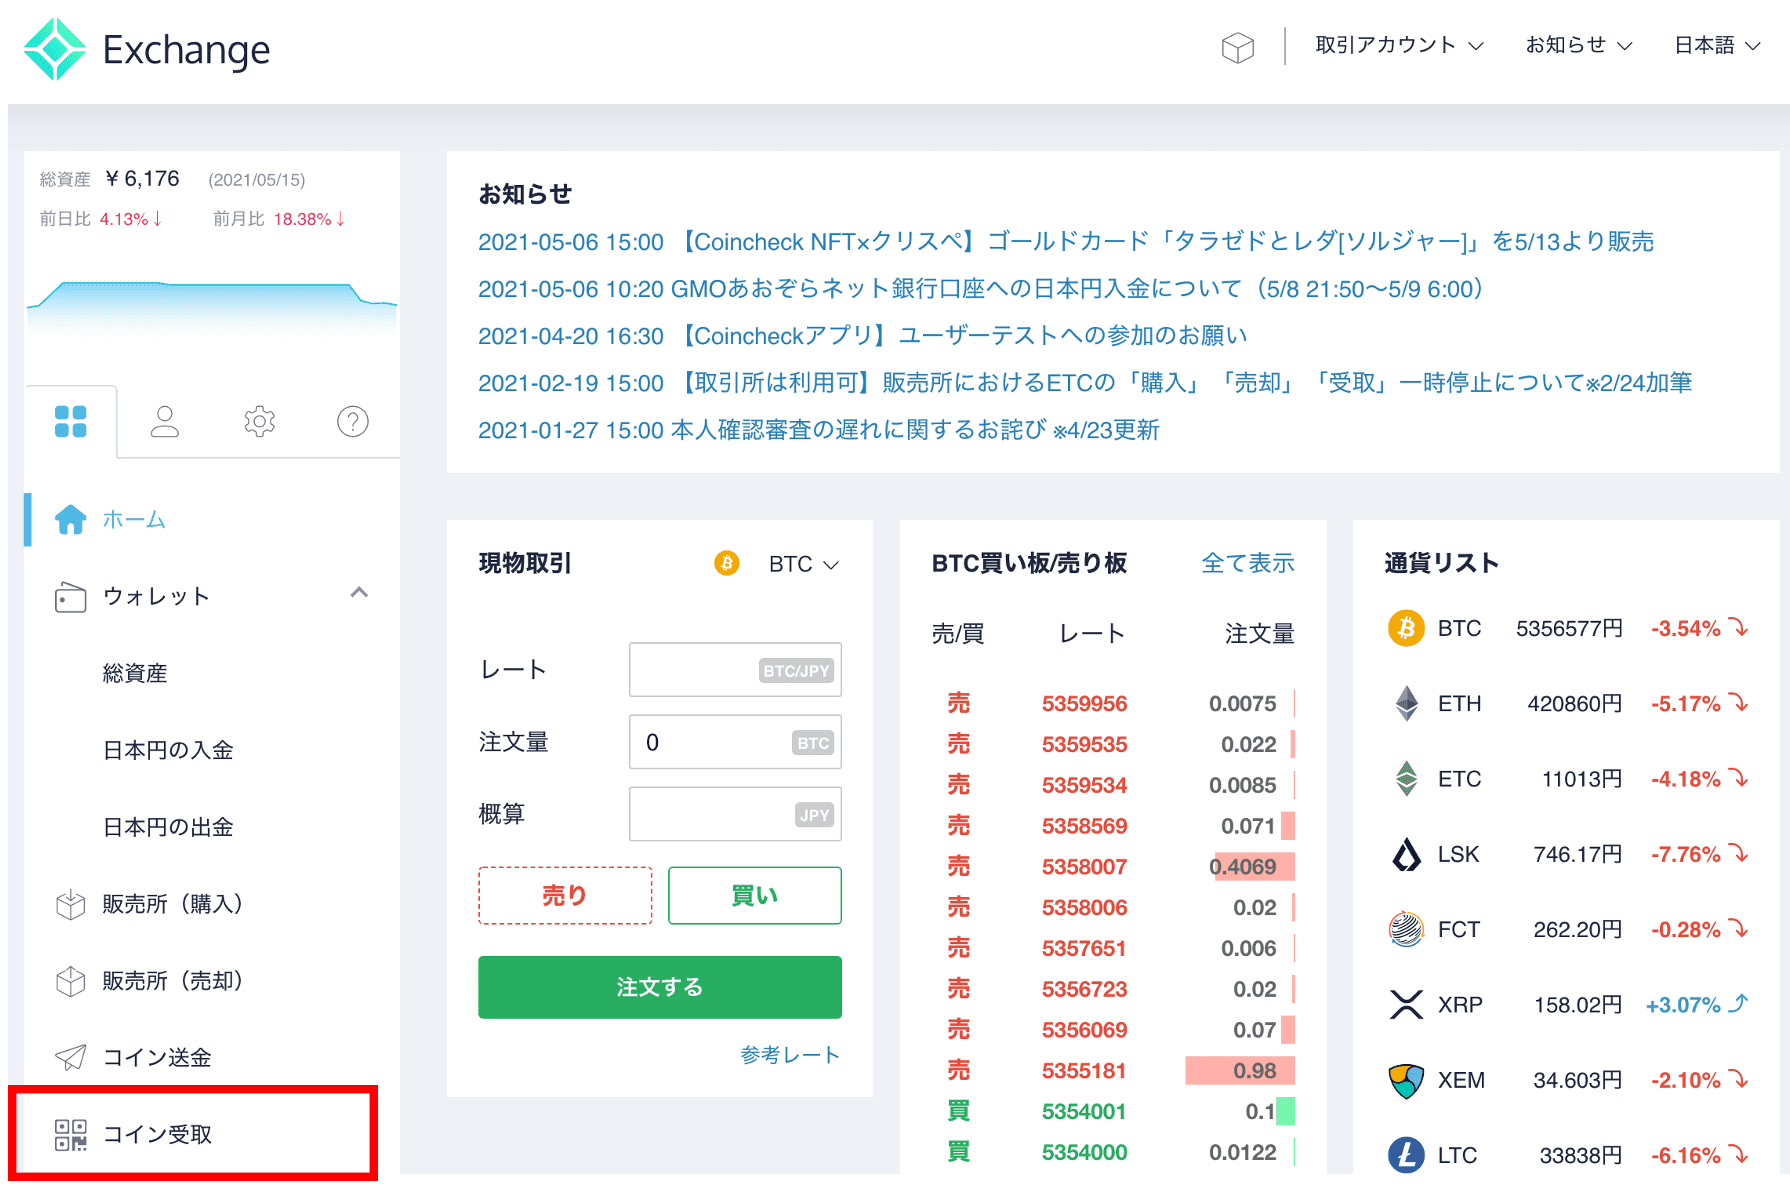1790x1188 pixels.
Task: Toggle 売り mode in the trade panel
Action: pos(564,895)
